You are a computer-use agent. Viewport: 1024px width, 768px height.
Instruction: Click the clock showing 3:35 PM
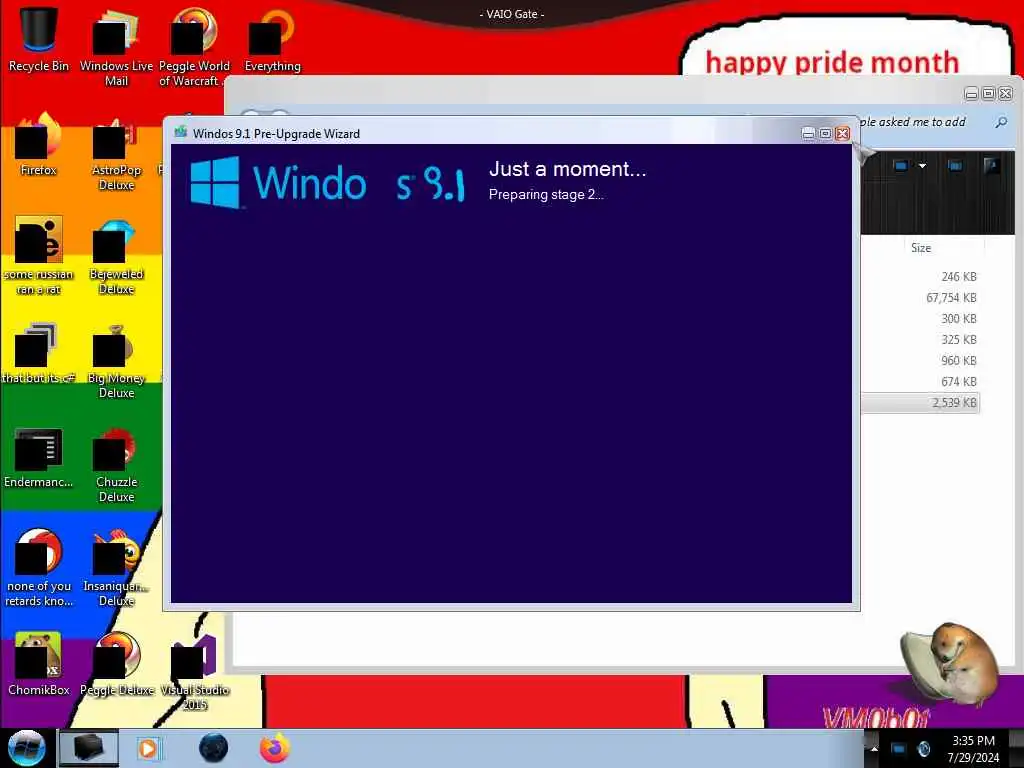pyautogui.click(x=973, y=748)
